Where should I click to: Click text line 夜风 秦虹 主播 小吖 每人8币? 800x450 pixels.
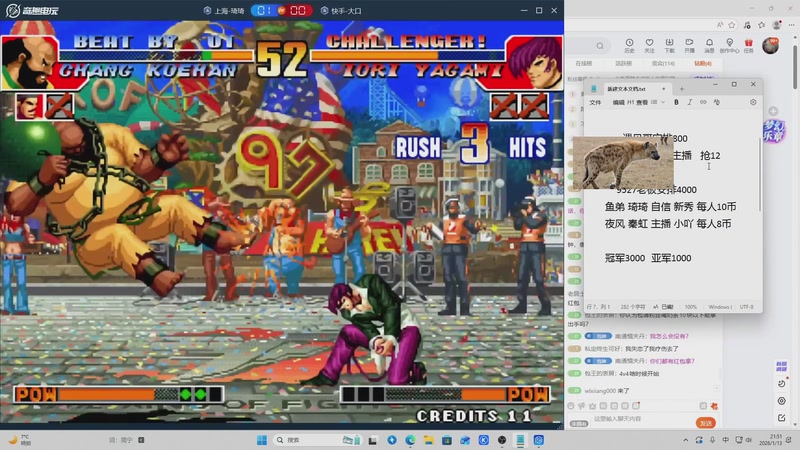point(668,223)
